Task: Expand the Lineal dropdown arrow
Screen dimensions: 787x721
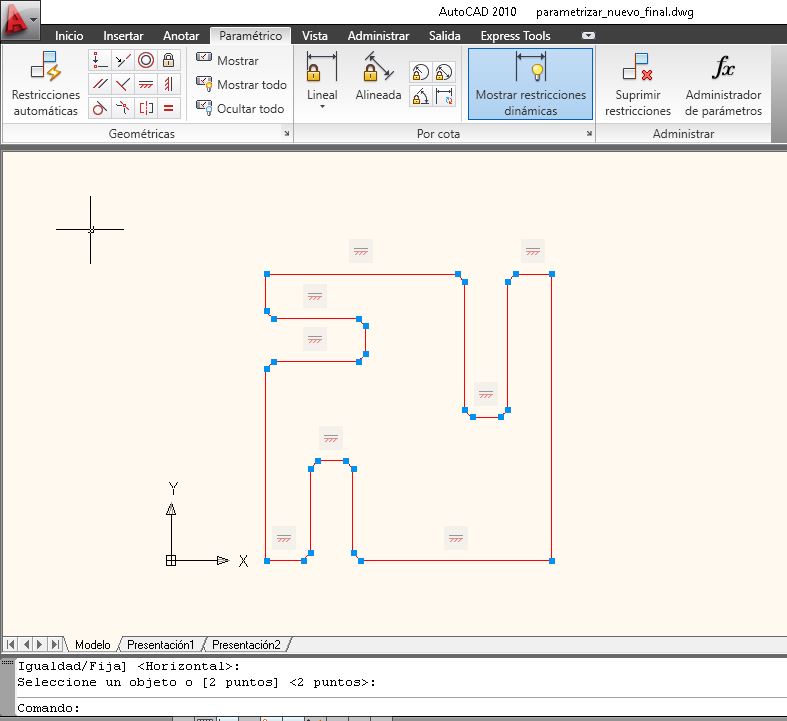Action: point(322,107)
